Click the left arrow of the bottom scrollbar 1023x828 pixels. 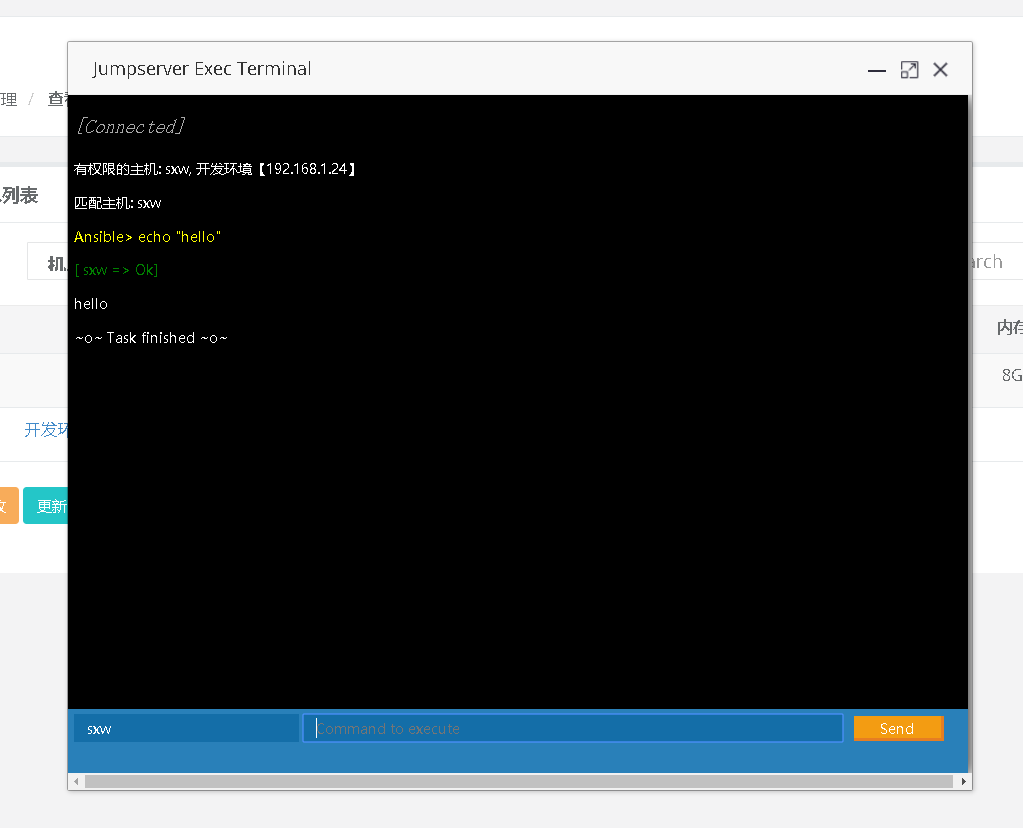[75, 781]
